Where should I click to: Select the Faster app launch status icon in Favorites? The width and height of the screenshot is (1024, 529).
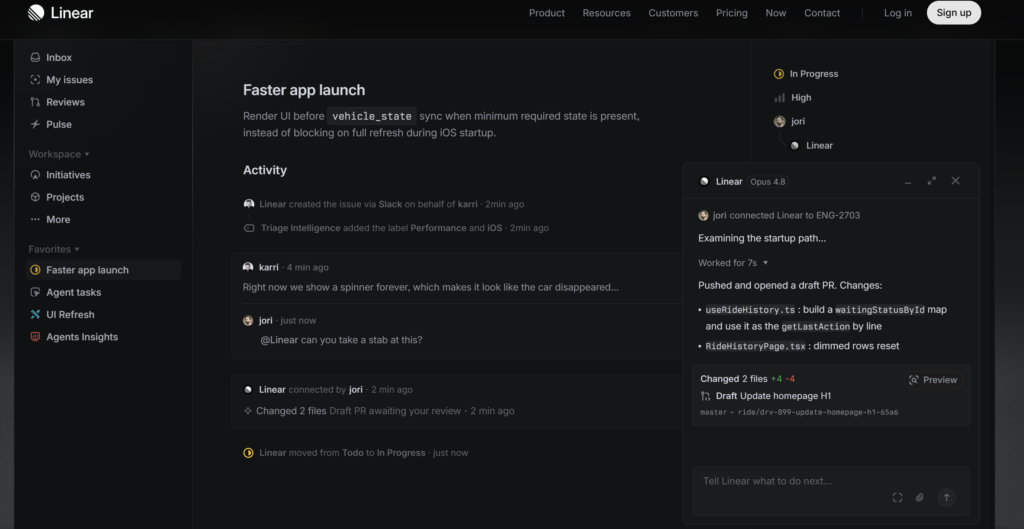(35, 270)
